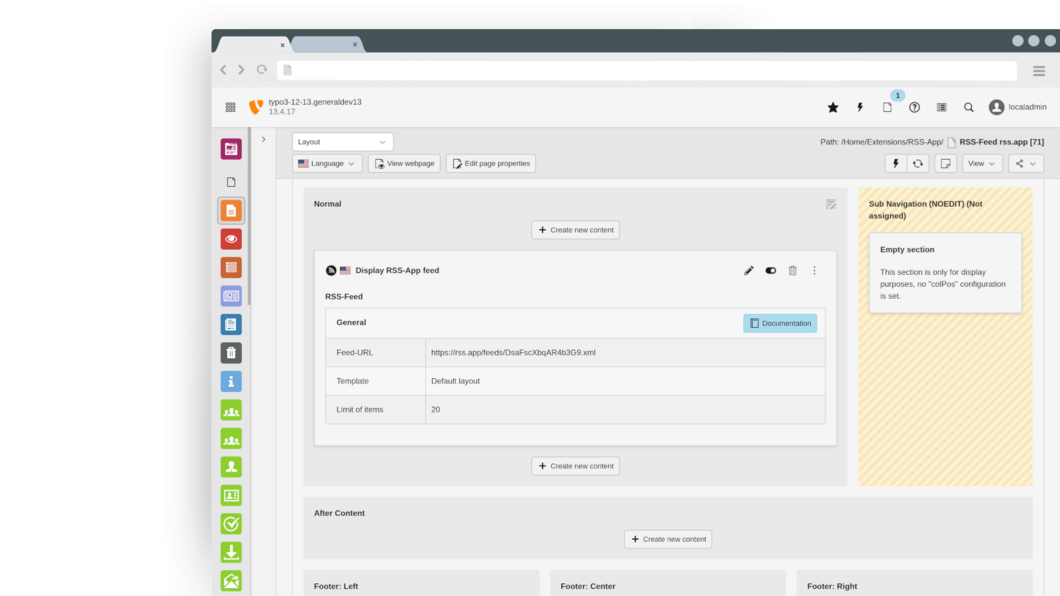This screenshot has width=1060, height=596.
Task: Edit the Display RSS-App feed with the pencil icon
Action: tap(748, 270)
